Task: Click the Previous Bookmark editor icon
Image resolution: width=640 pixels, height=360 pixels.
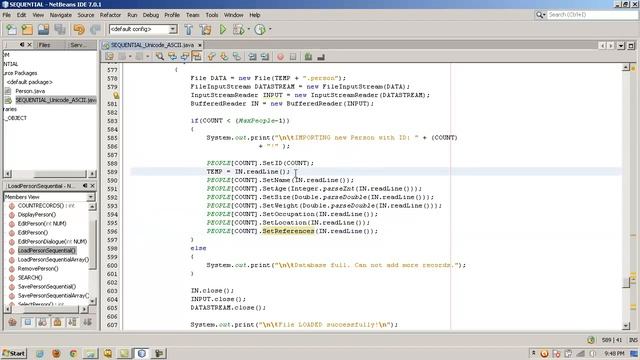Action: point(211,57)
